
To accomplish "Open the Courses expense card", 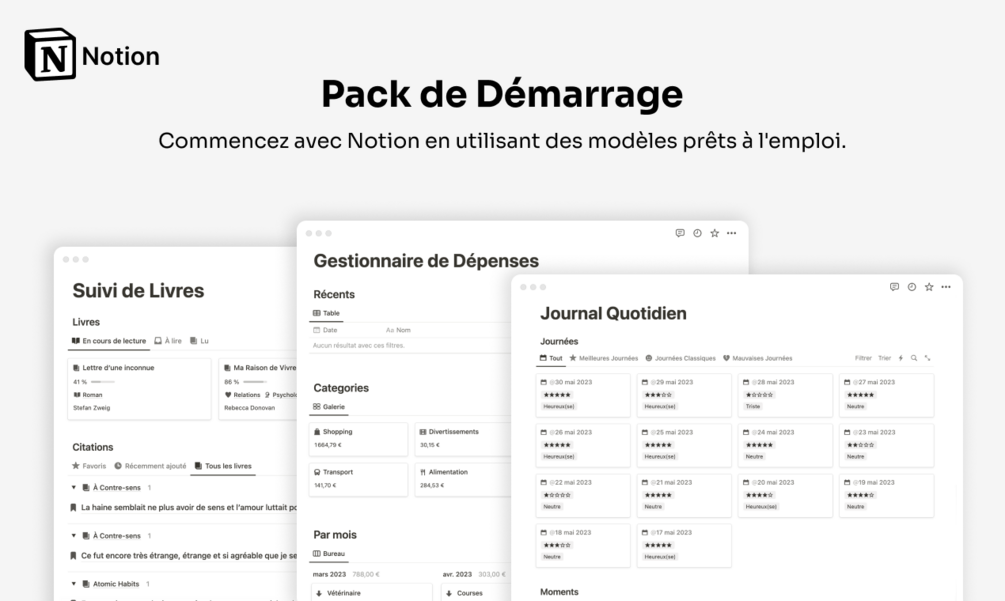I will click(x=476, y=592).
